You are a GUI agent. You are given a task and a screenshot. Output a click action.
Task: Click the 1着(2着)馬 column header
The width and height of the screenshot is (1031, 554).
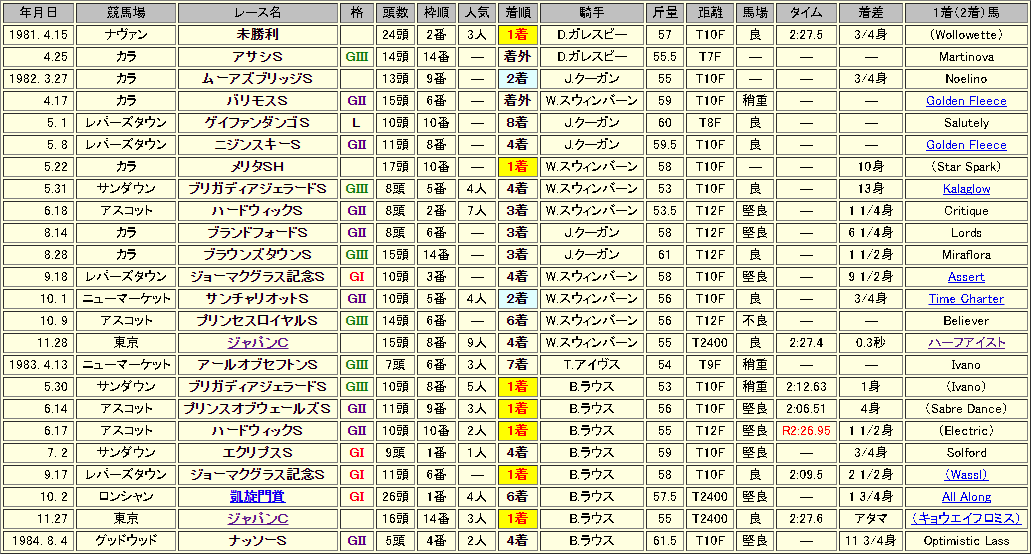[966, 12]
